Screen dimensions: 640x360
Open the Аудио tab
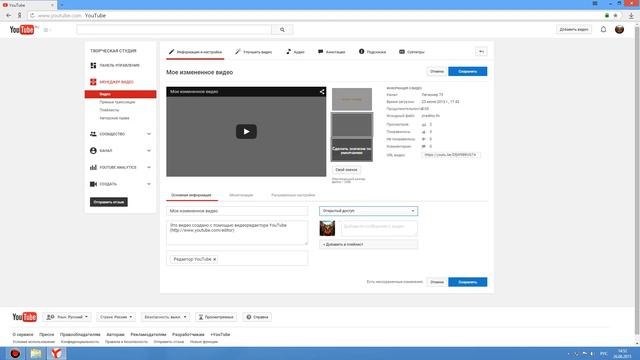(x=295, y=52)
